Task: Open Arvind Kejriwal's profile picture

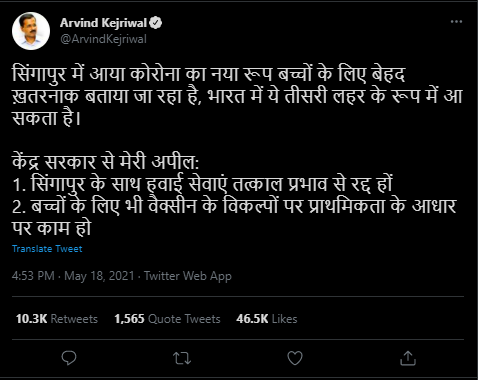Action: [x=31, y=31]
